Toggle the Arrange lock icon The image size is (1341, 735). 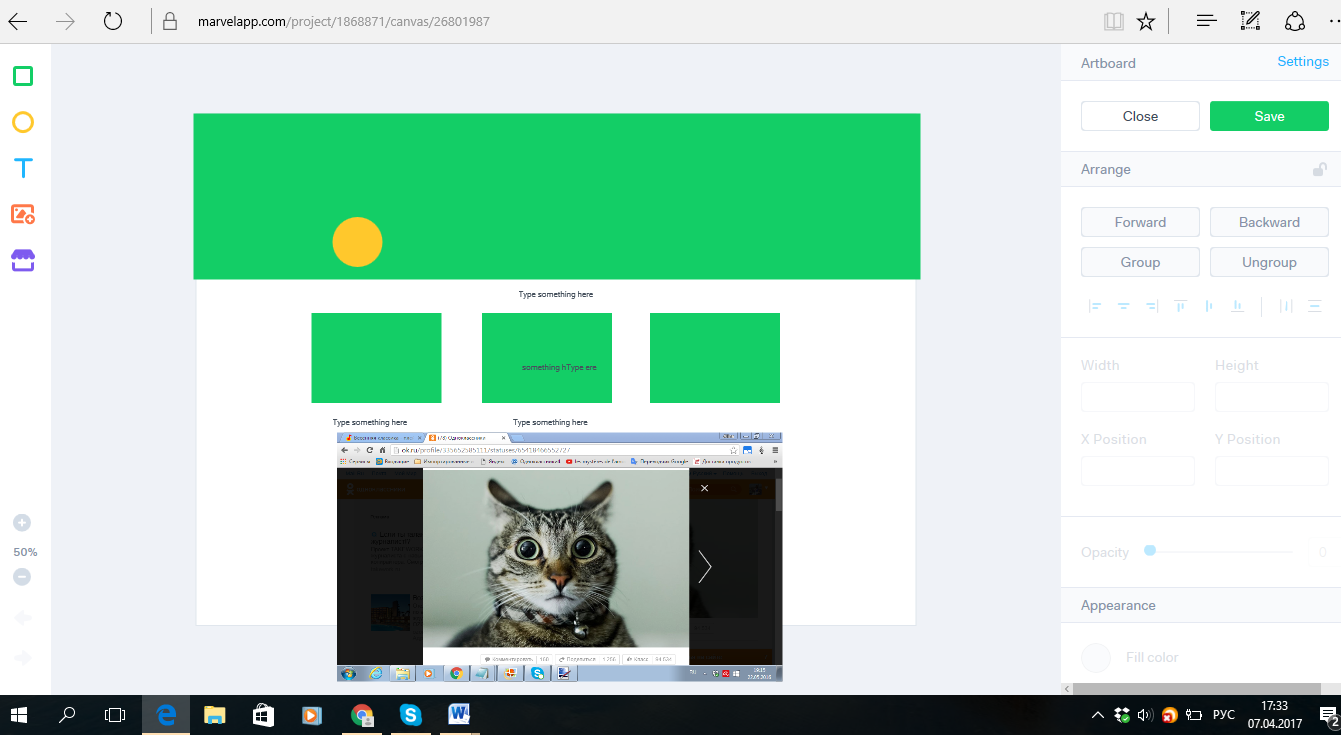click(x=1320, y=170)
